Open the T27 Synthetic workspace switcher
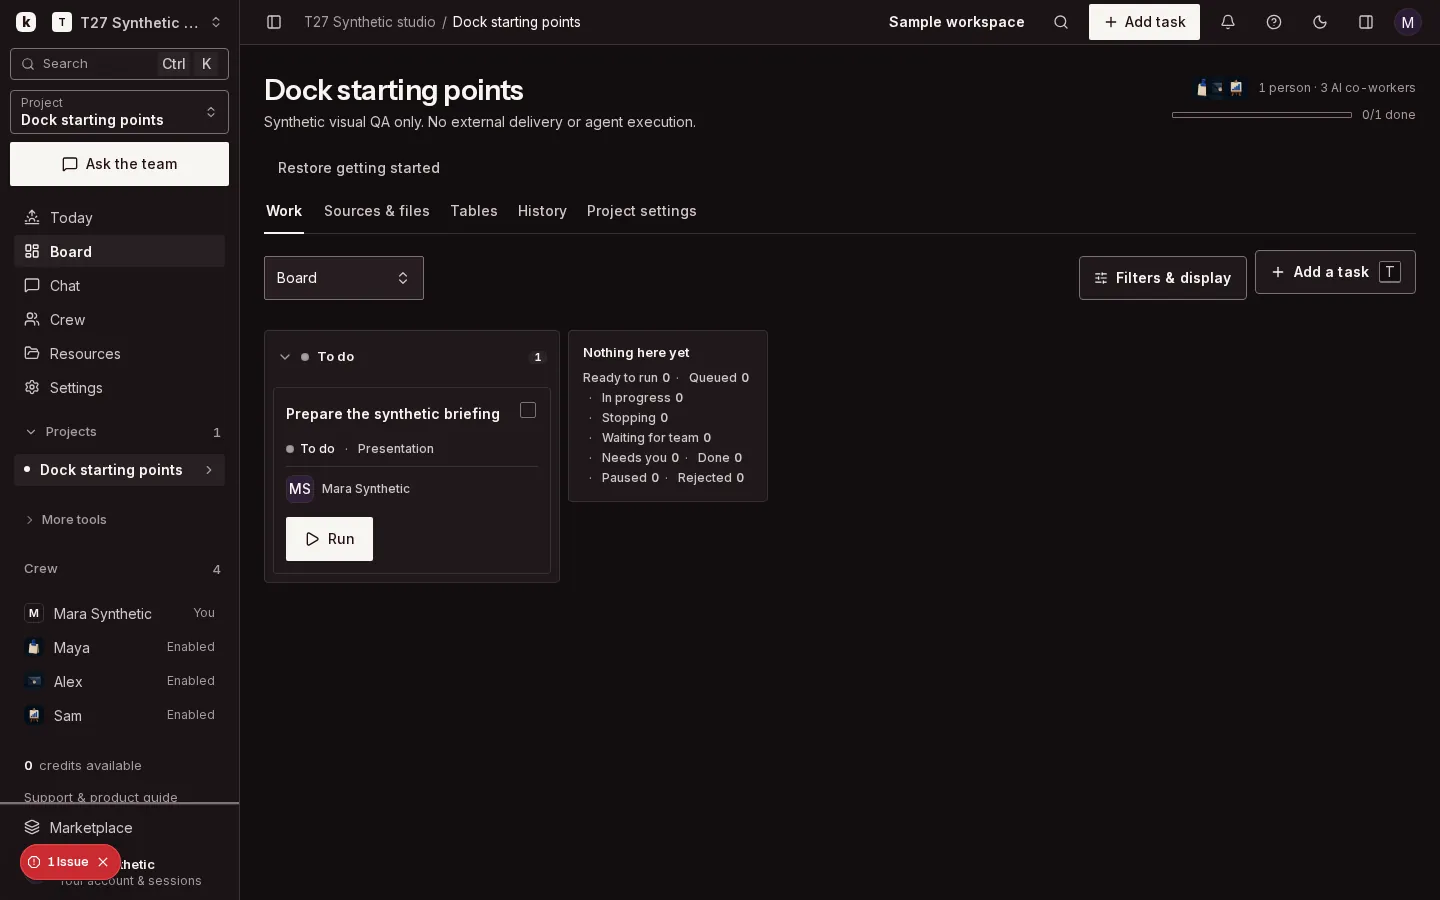Screen dimensions: 1440x900 coord(137,22)
